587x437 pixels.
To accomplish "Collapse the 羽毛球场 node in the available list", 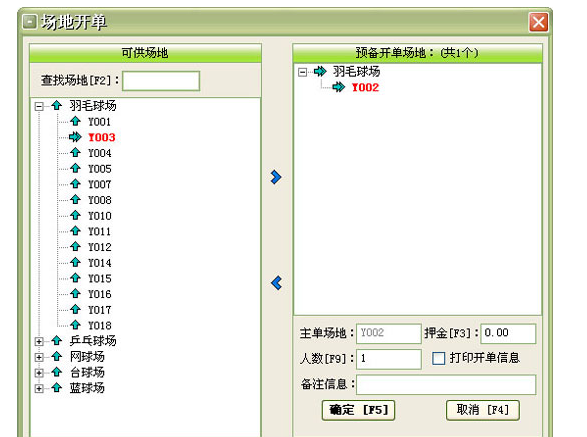I will coord(39,106).
